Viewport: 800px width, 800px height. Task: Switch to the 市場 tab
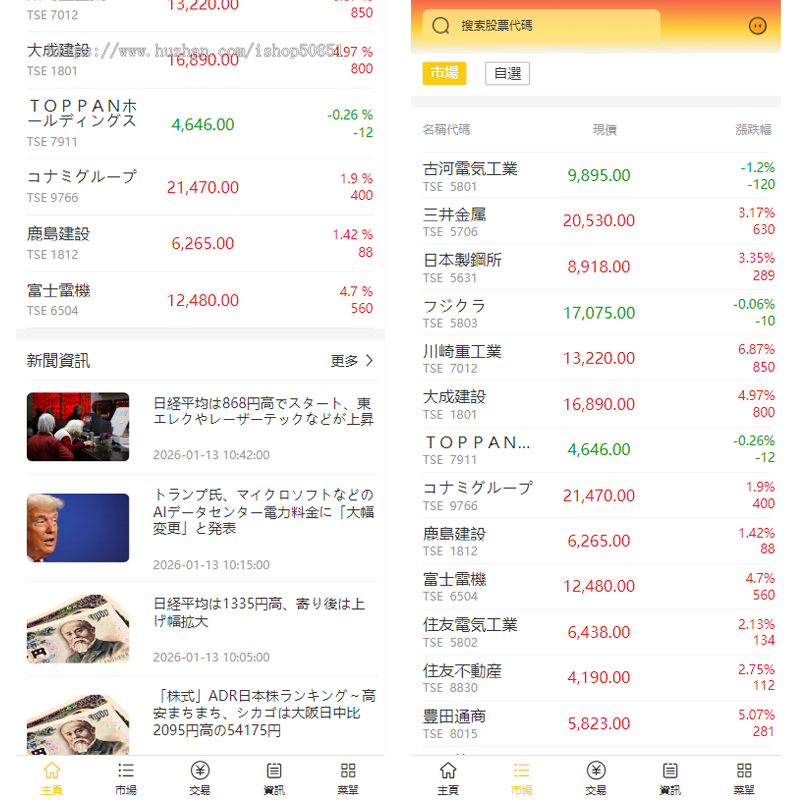click(x=444, y=73)
